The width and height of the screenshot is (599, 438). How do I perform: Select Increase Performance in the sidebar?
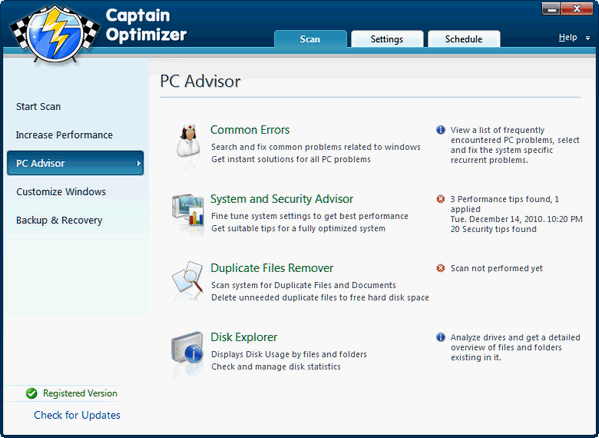[x=64, y=135]
